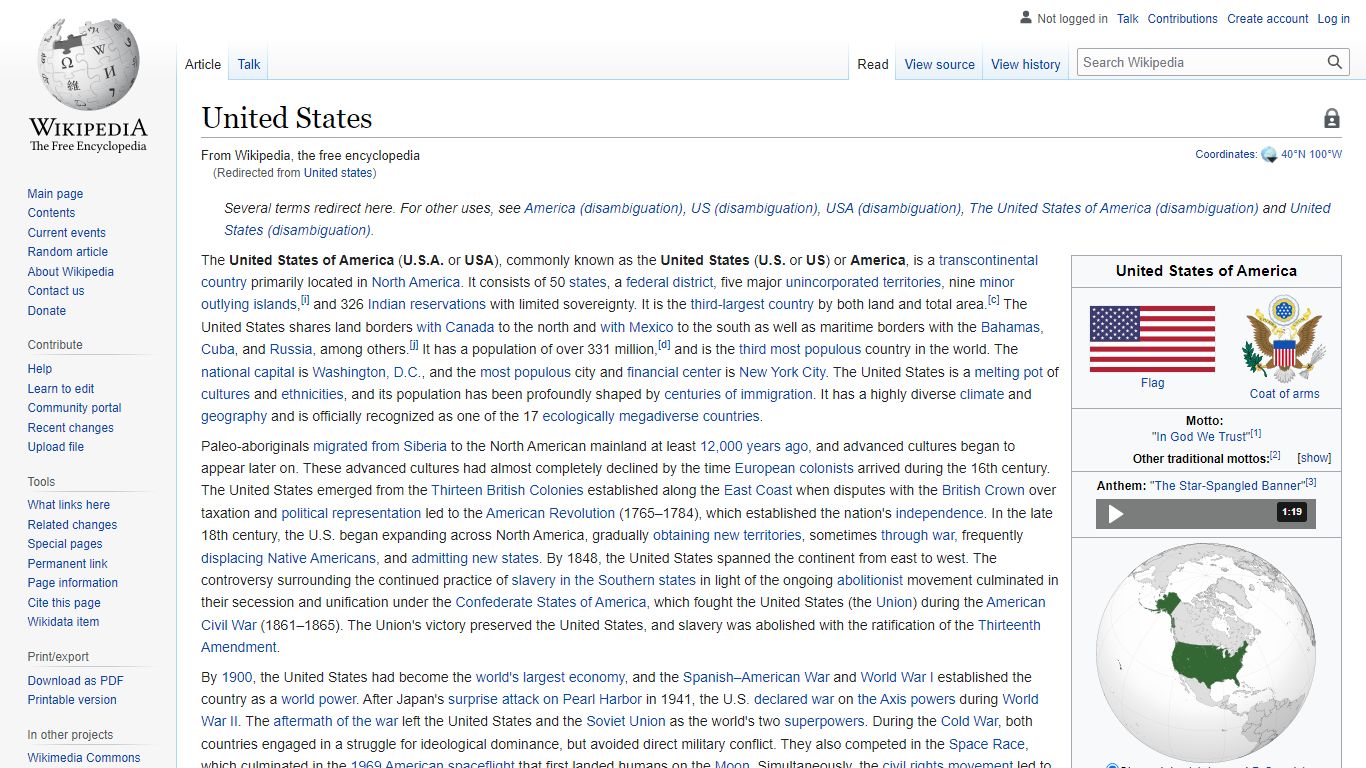Open America (disambiguation) hatnote link

604,208
